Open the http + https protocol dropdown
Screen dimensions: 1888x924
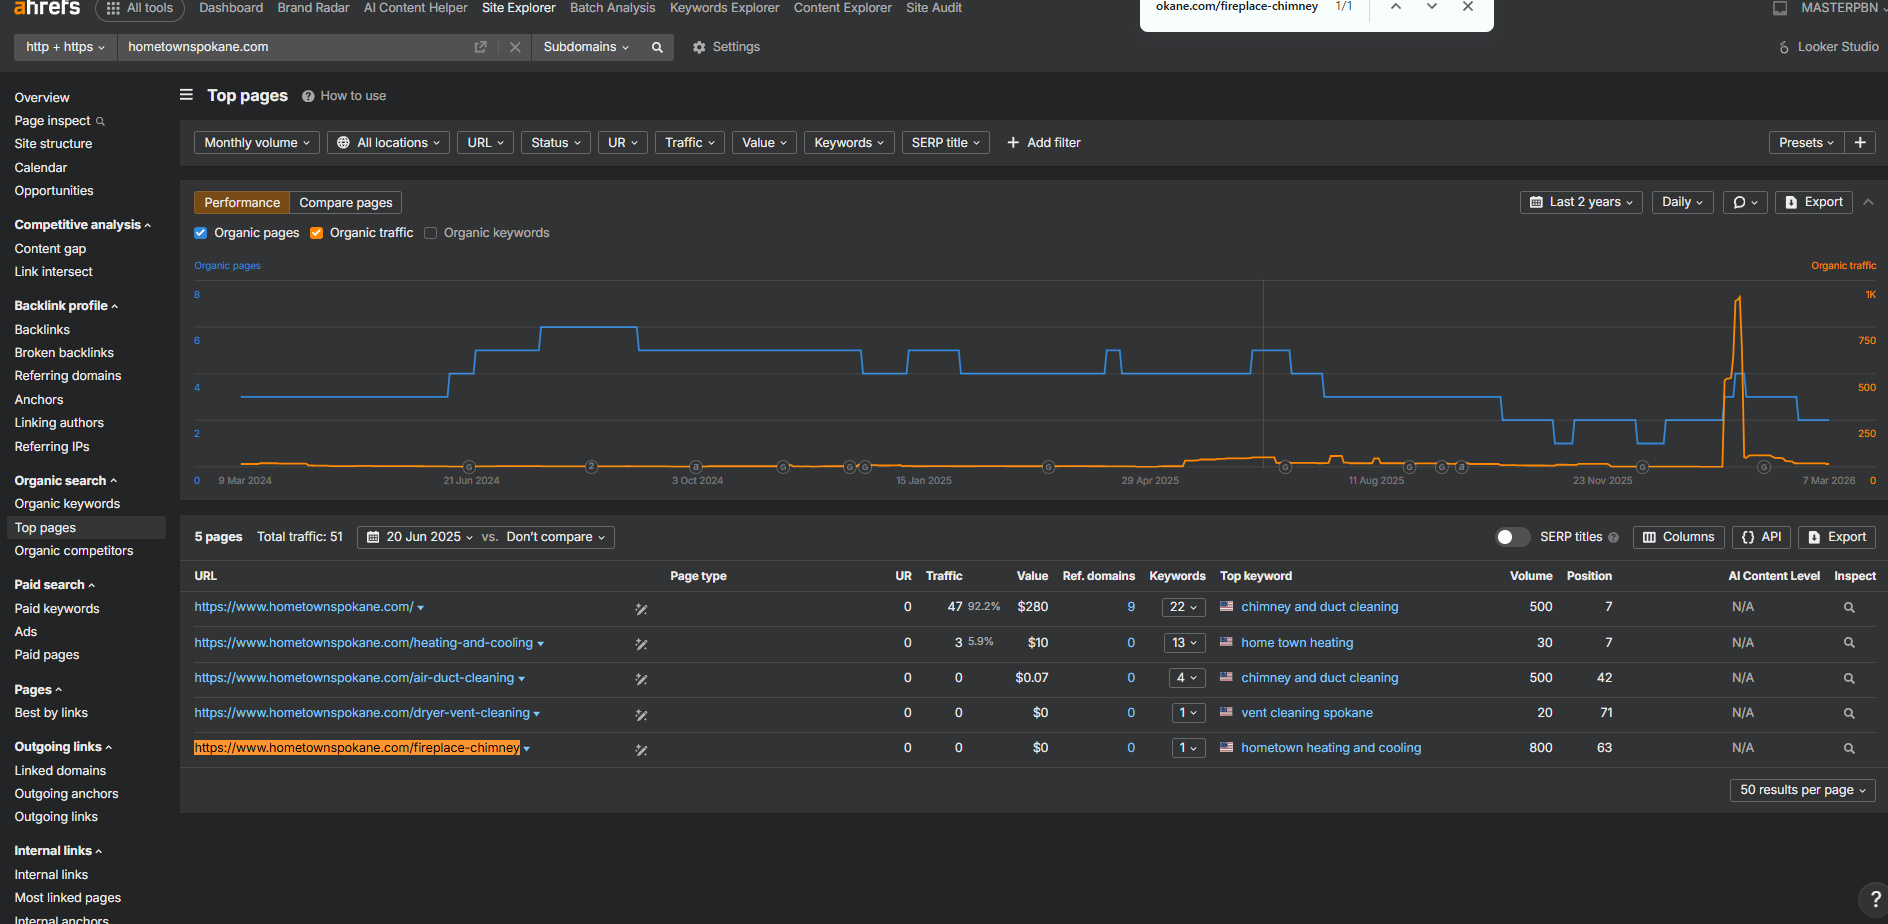tap(65, 47)
